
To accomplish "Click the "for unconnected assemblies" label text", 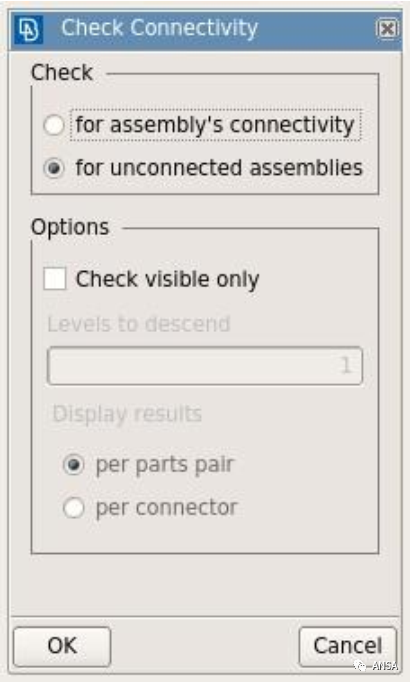I will point(219,168).
